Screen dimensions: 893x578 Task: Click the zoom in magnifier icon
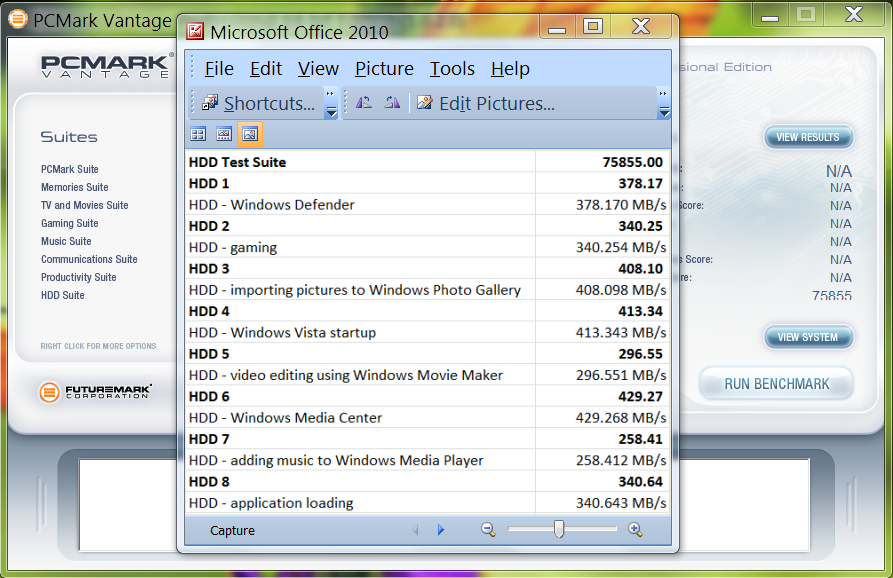635,530
